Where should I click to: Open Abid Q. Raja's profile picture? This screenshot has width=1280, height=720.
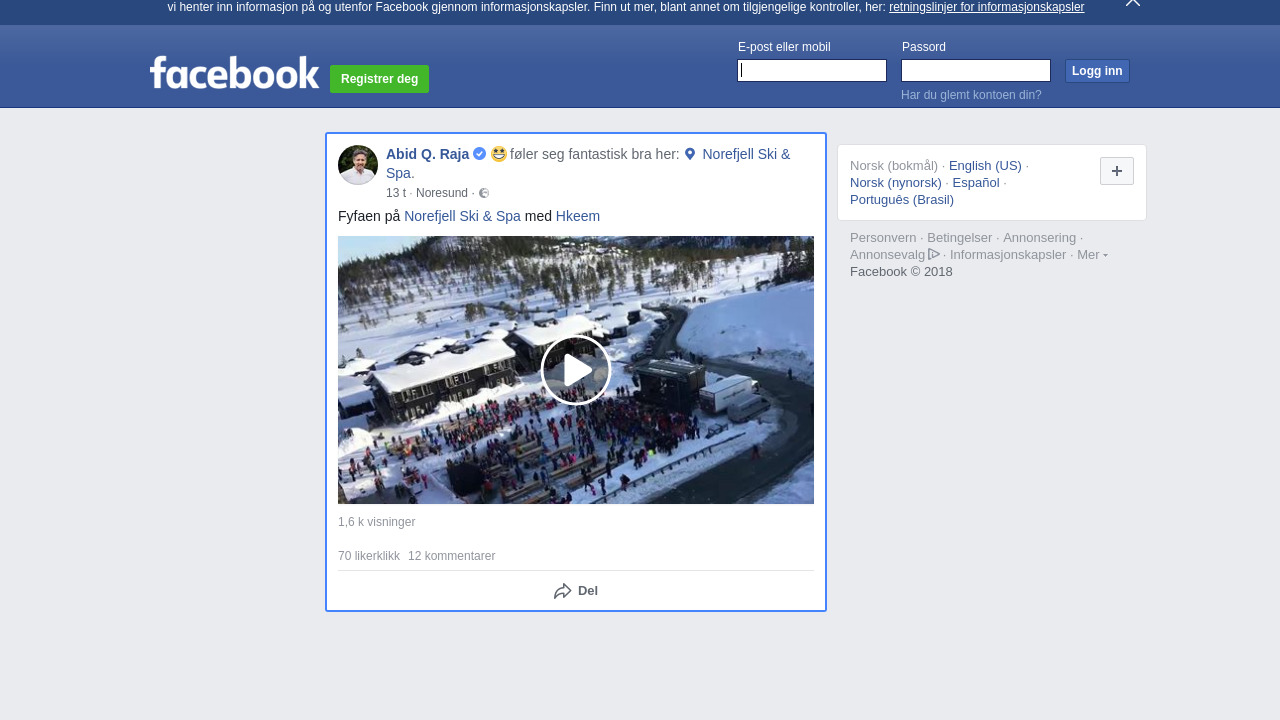[x=358, y=165]
